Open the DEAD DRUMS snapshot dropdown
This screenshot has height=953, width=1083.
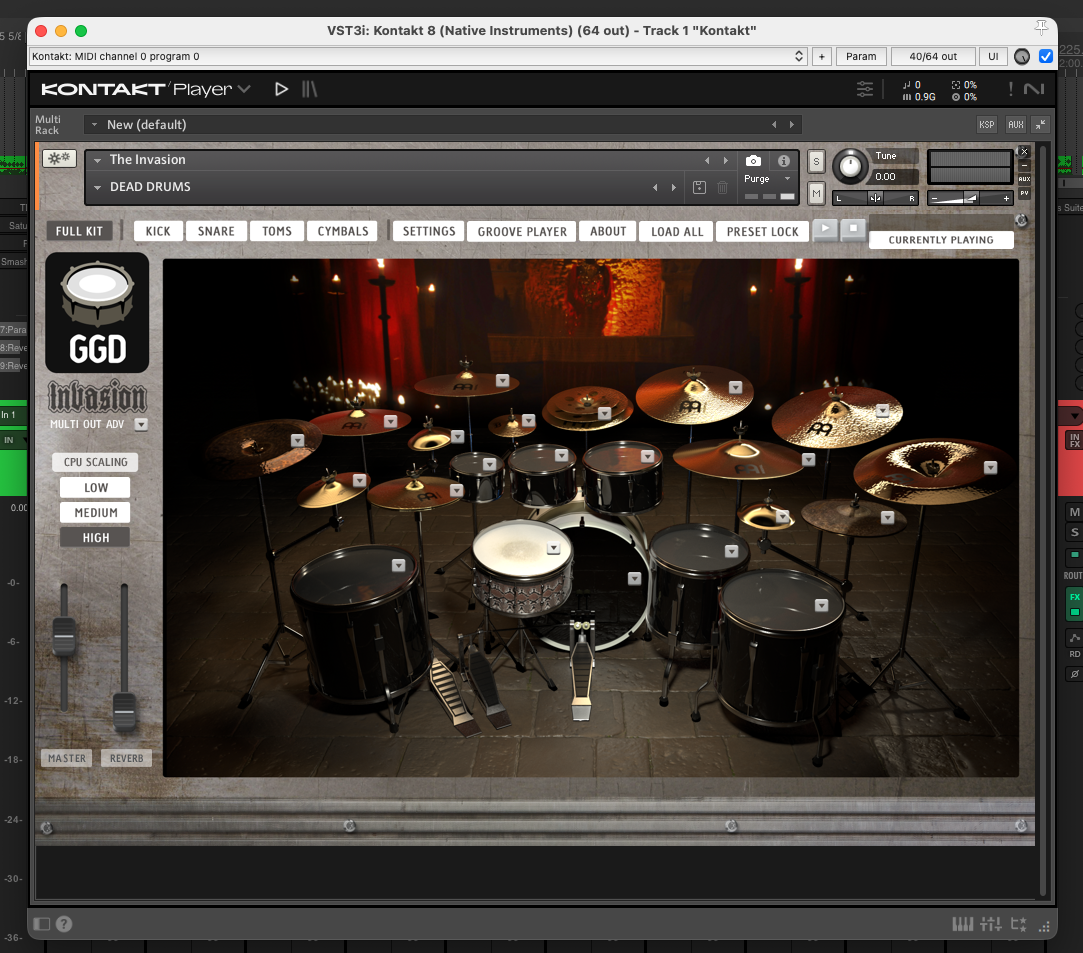click(97, 187)
